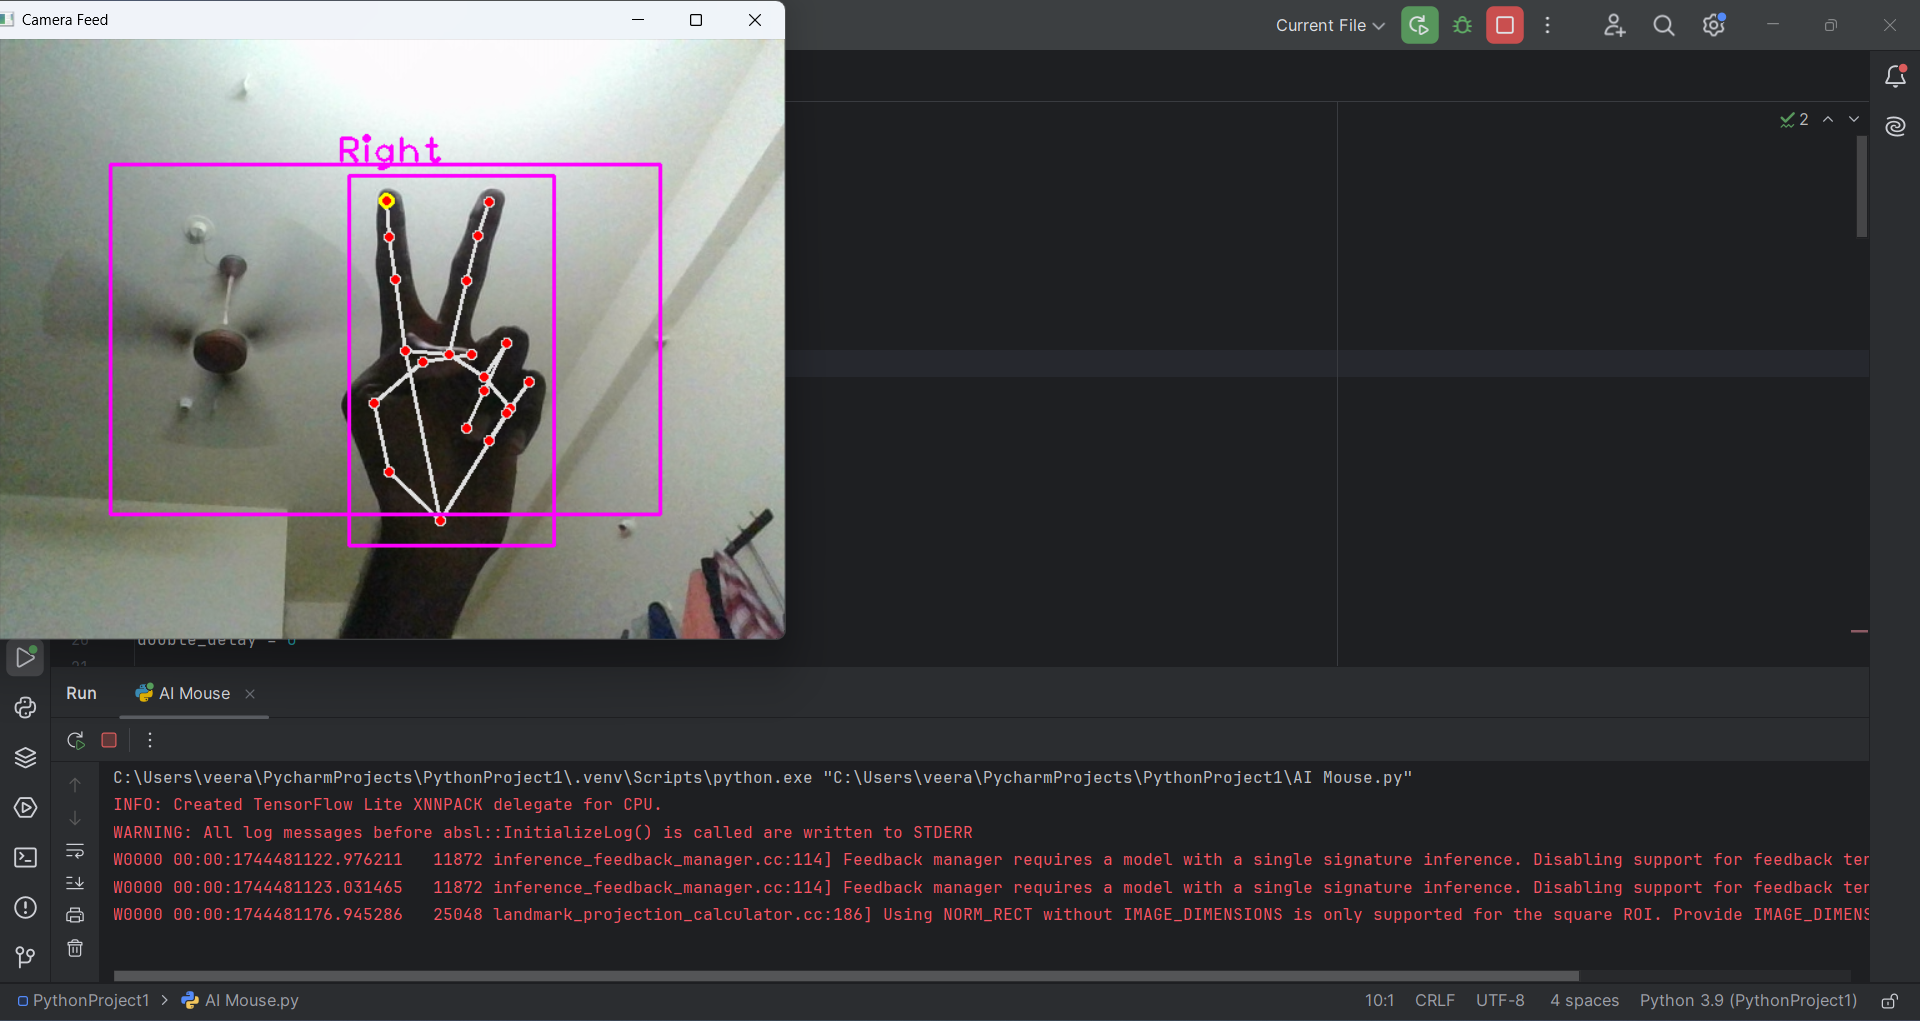Screen dimensions: 1920x1021
Task: Clear console output with trash icon
Action: [75, 948]
